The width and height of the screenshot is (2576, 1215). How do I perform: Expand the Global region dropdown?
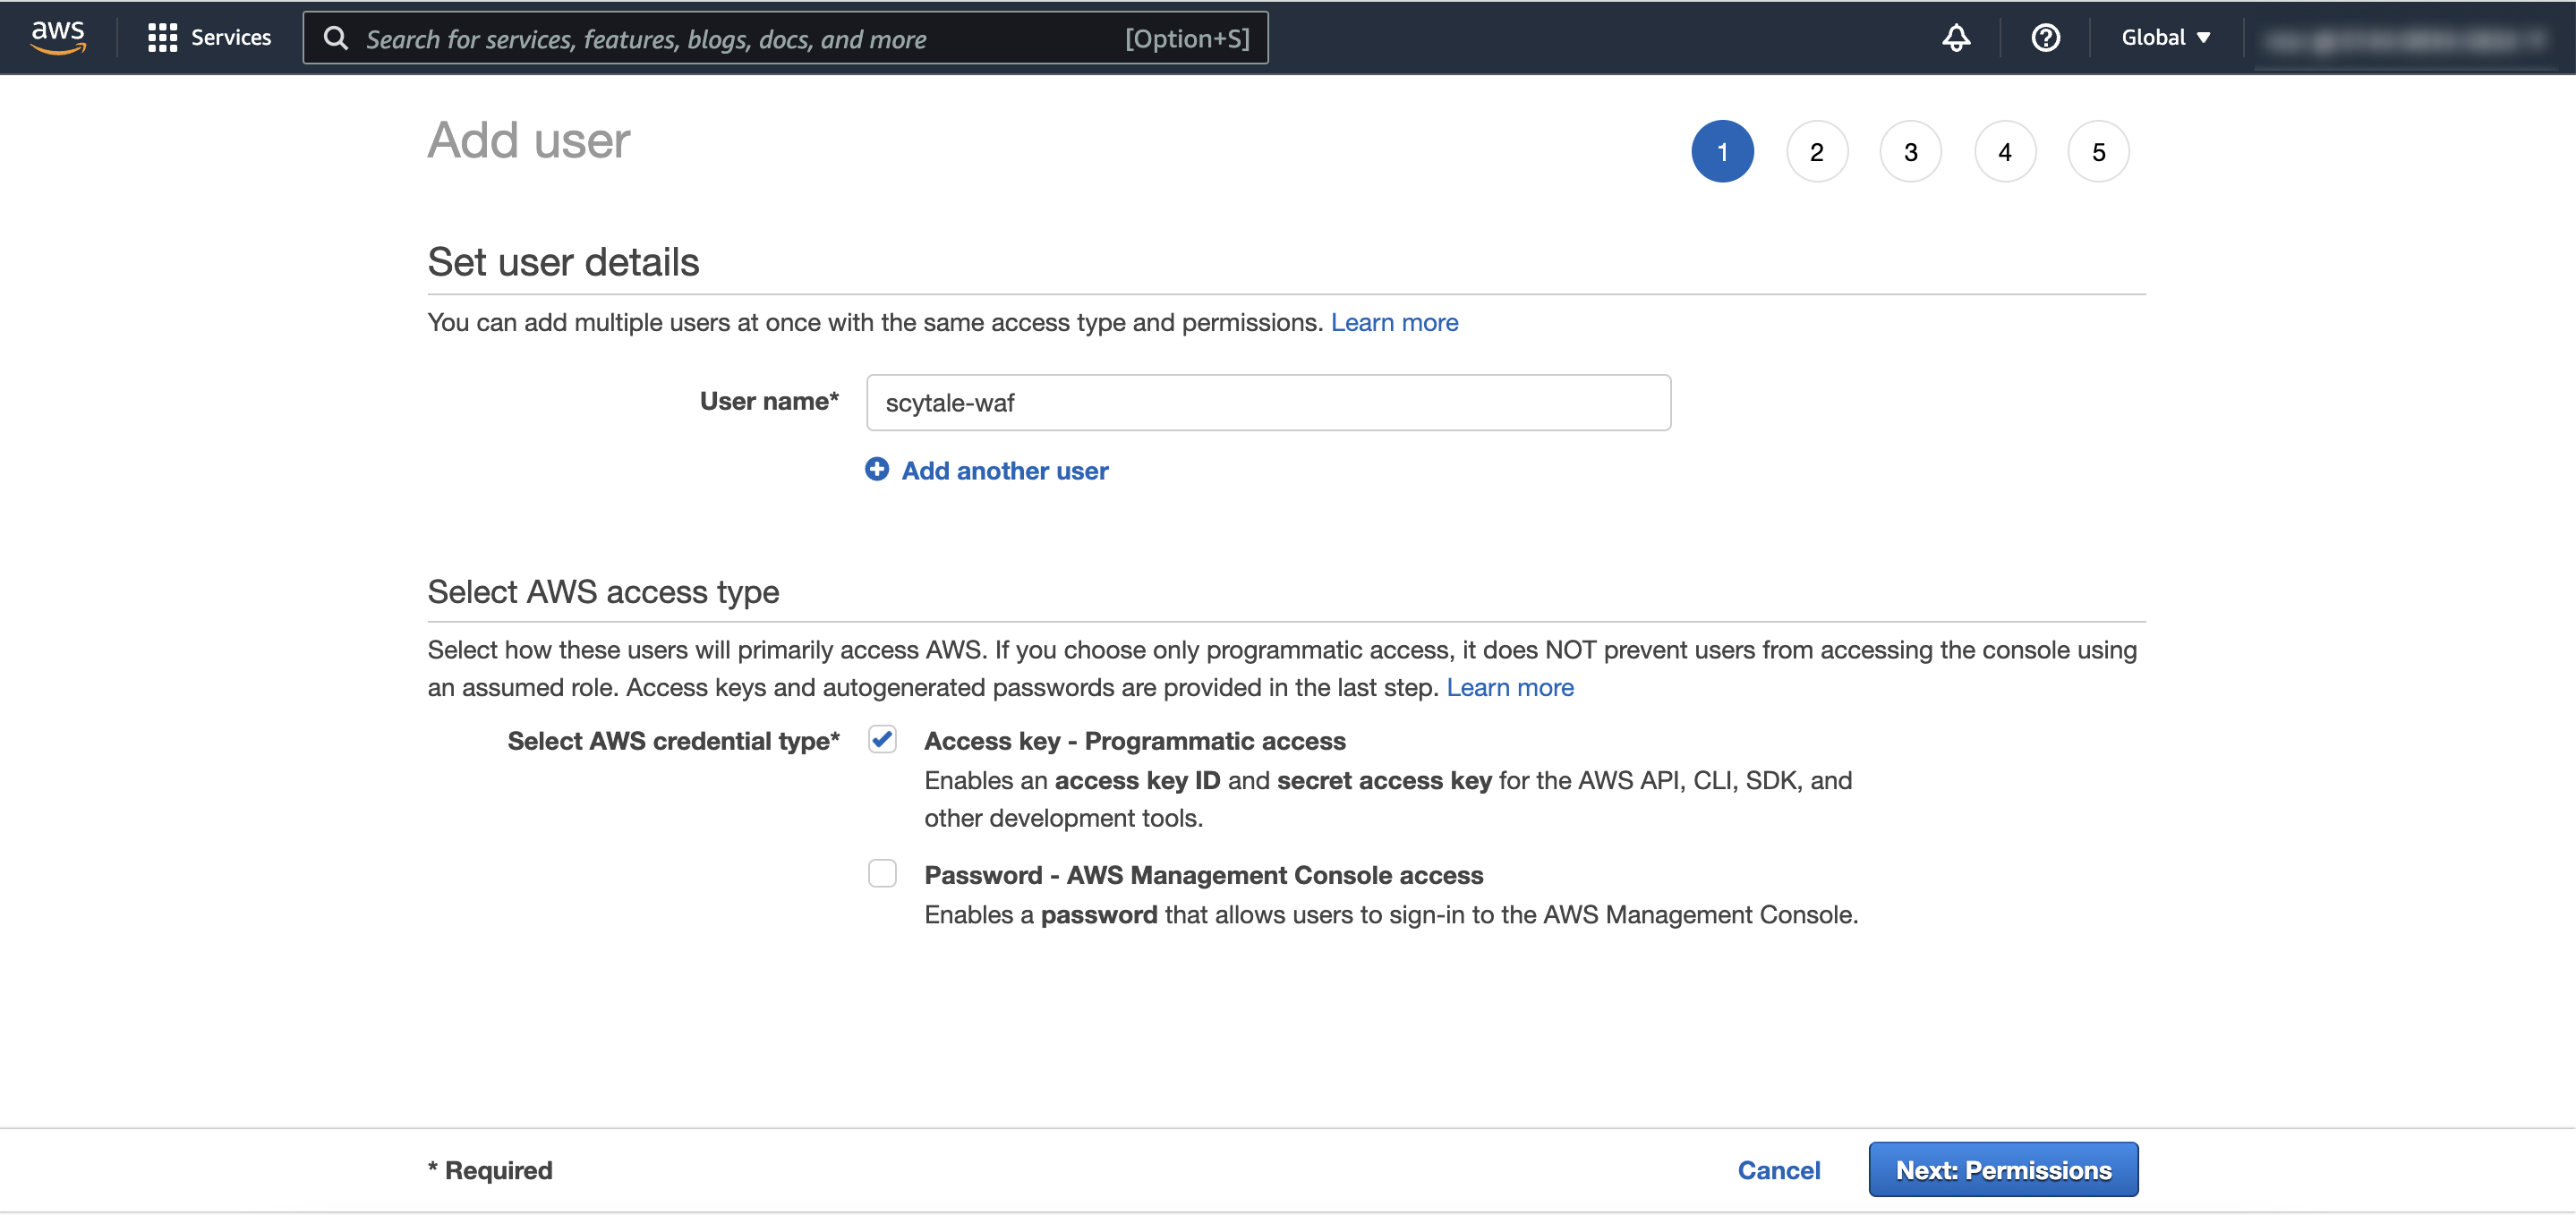(x=2166, y=38)
